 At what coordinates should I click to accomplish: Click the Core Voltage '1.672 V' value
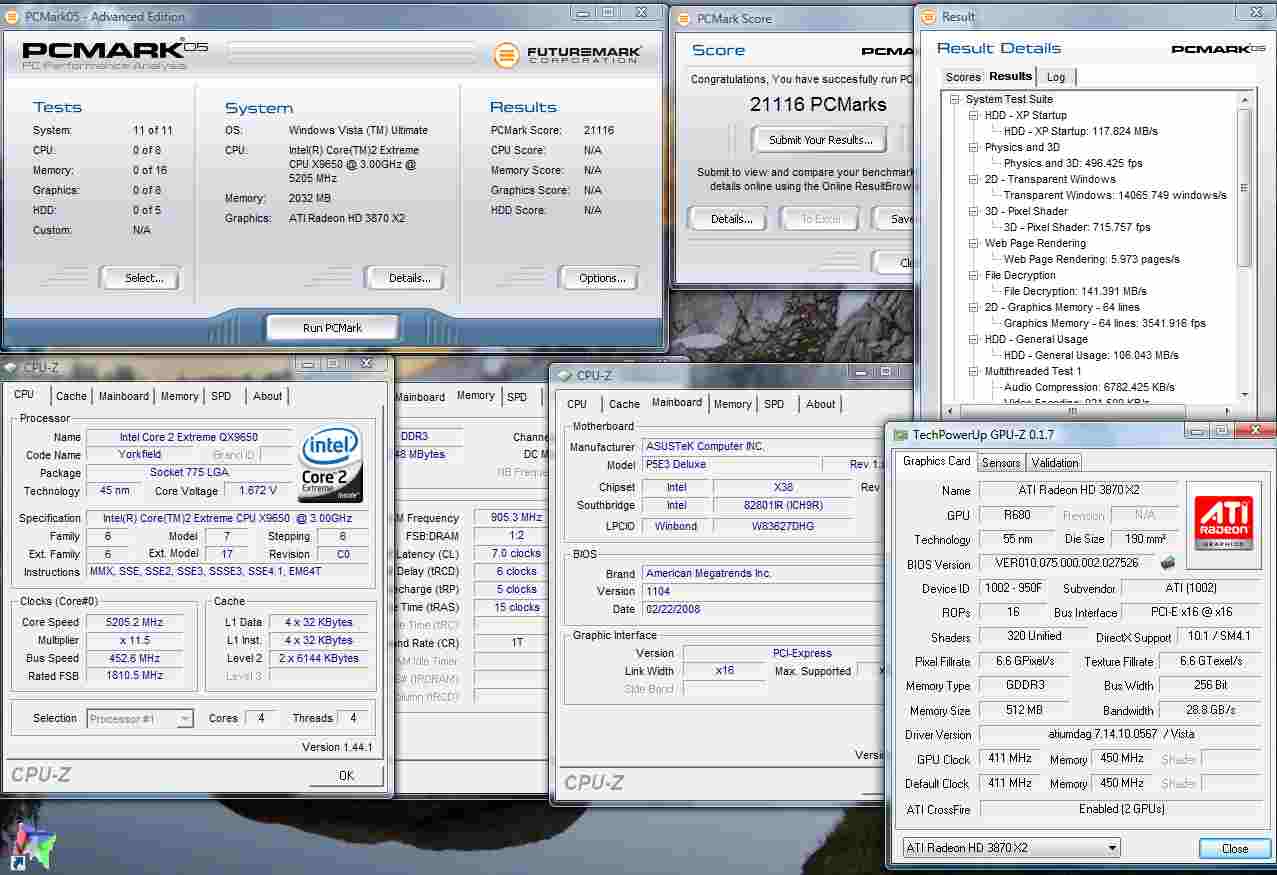[x=258, y=491]
